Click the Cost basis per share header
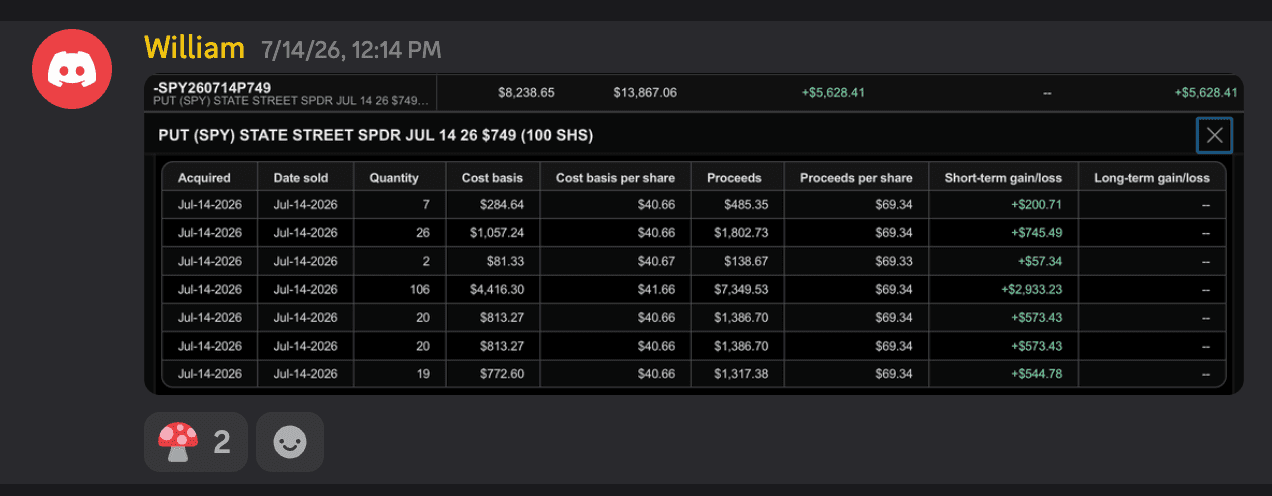This screenshot has height=496, width=1272. tap(615, 178)
